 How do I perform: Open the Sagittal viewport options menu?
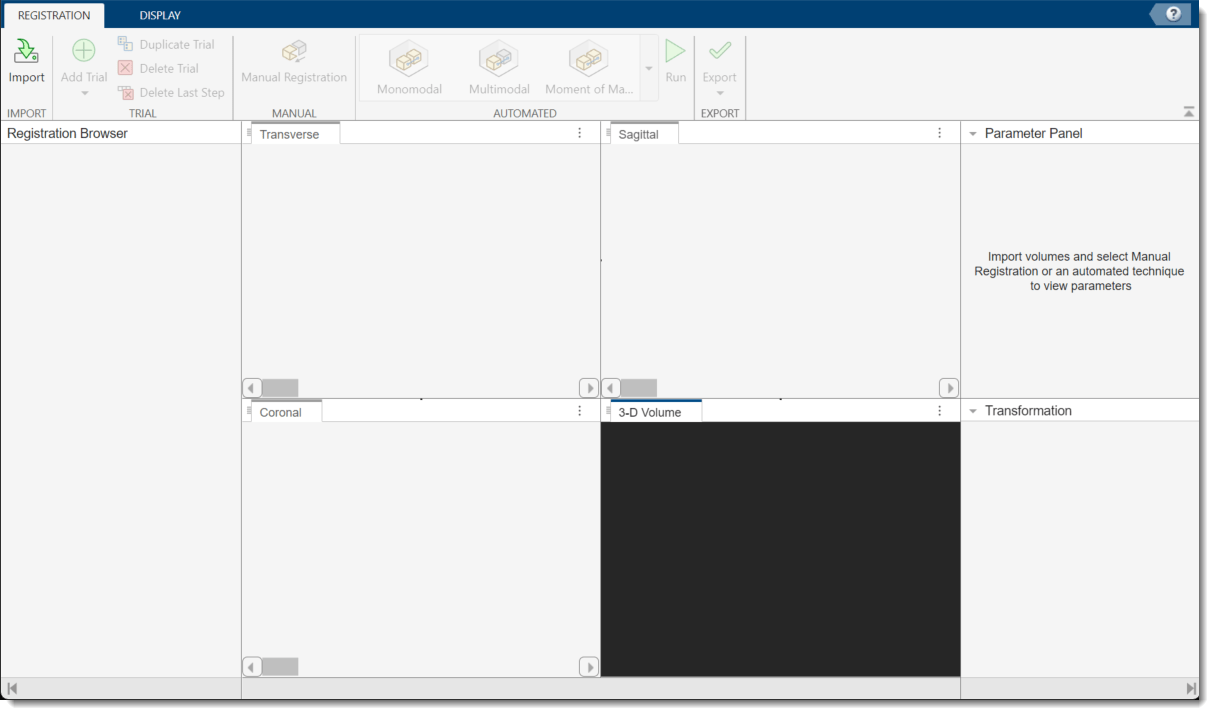(x=939, y=132)
